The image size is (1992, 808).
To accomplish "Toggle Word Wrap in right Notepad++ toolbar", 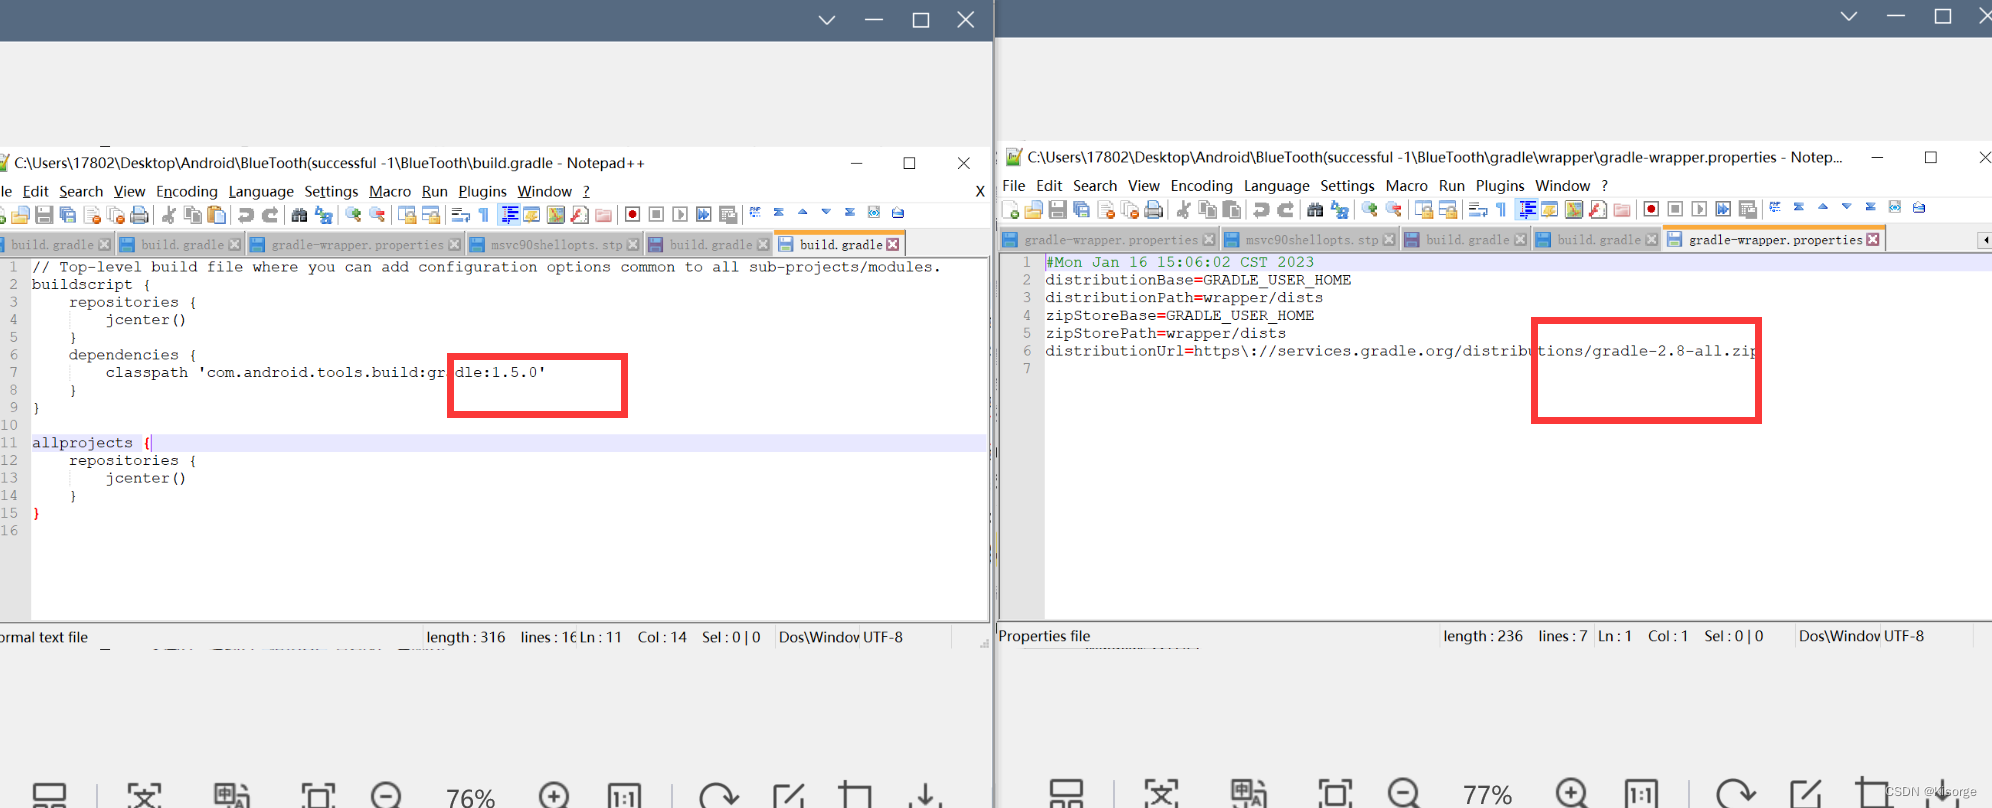I will 1478,209.
